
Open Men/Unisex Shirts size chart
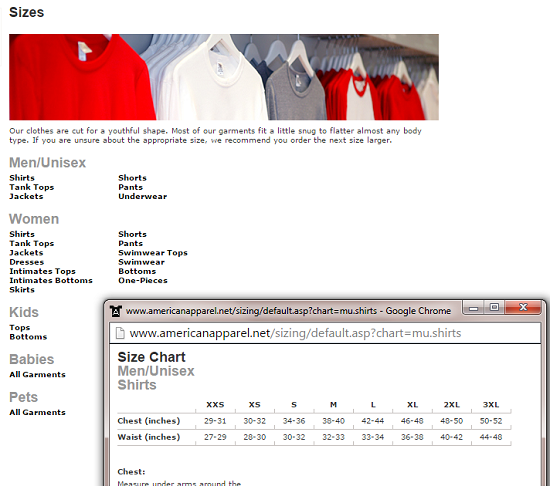pos(22,178)
